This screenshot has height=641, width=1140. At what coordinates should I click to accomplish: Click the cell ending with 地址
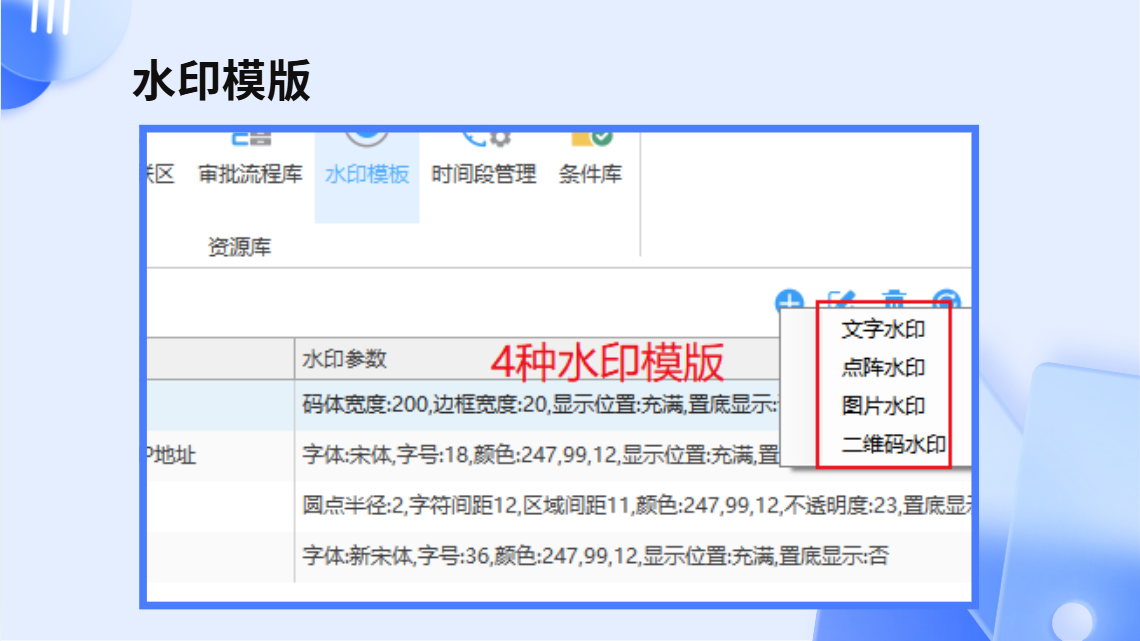tap(220, 456)
